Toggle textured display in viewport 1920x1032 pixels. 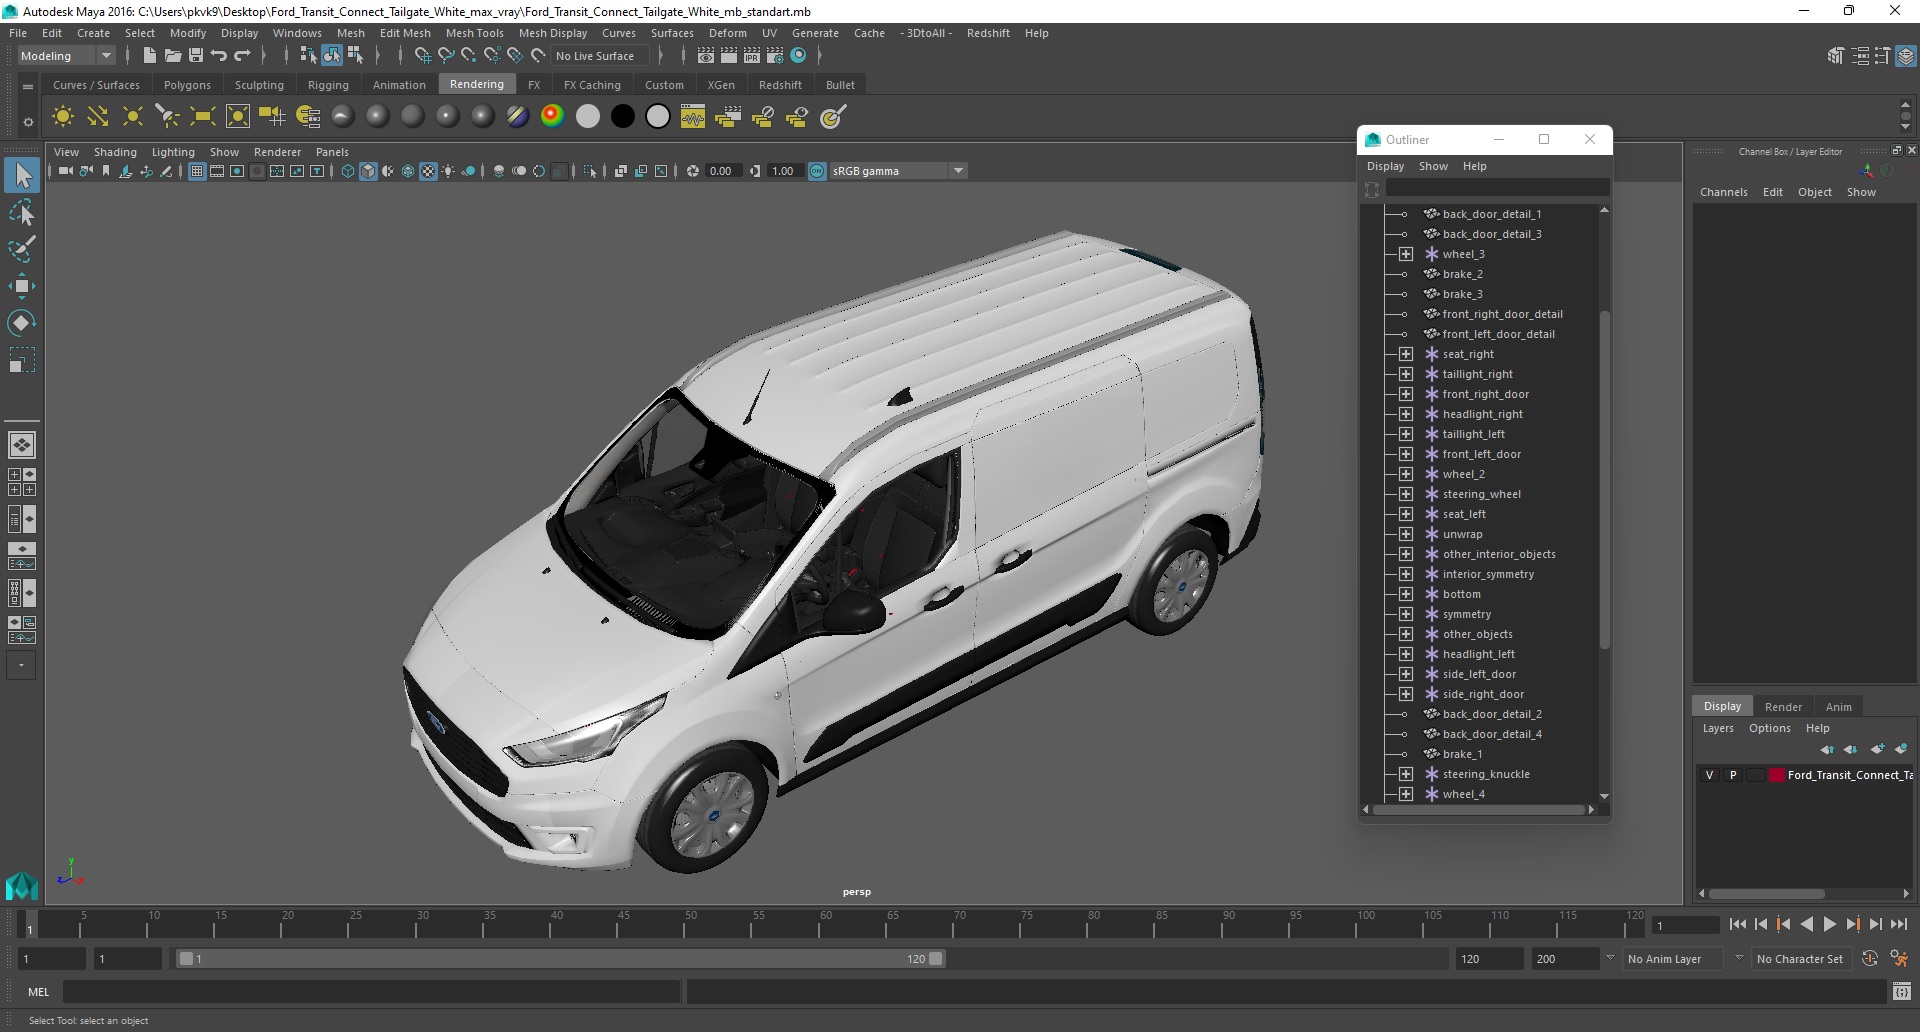428,171
